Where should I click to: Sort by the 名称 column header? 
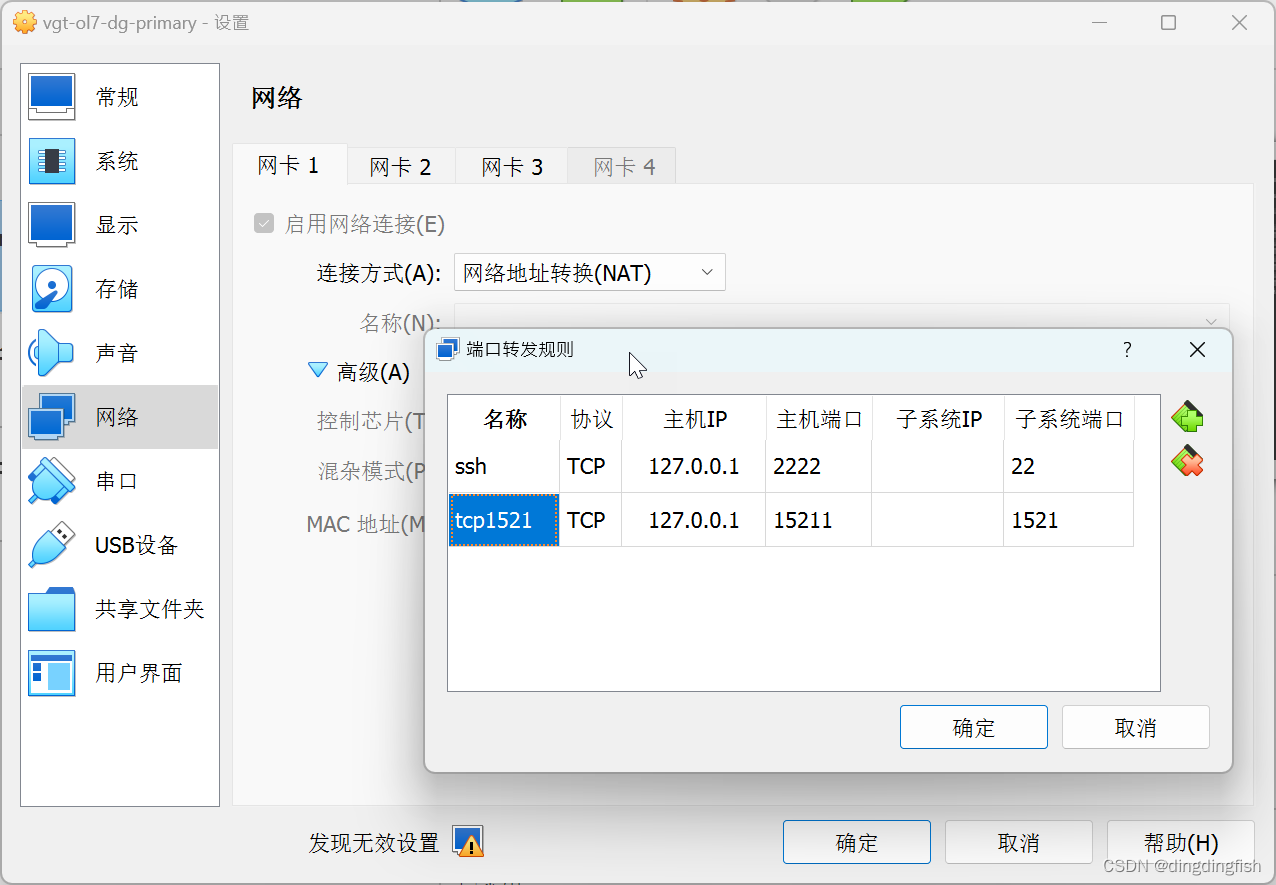504,419
